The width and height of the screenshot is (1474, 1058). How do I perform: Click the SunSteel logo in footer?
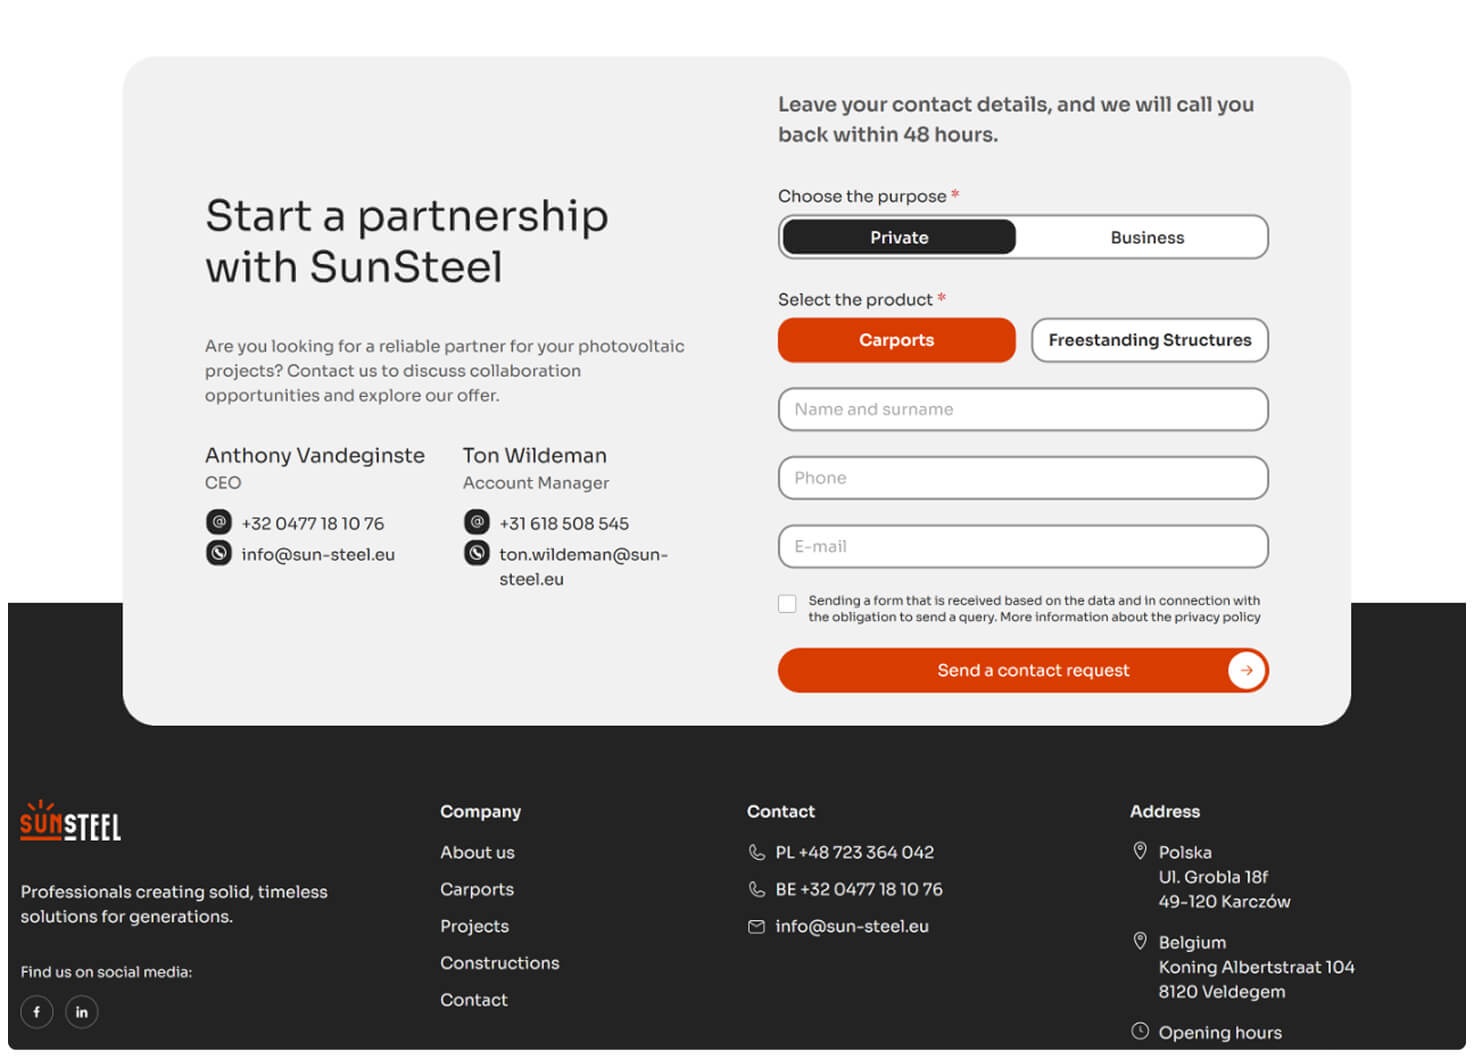point(70,822)
